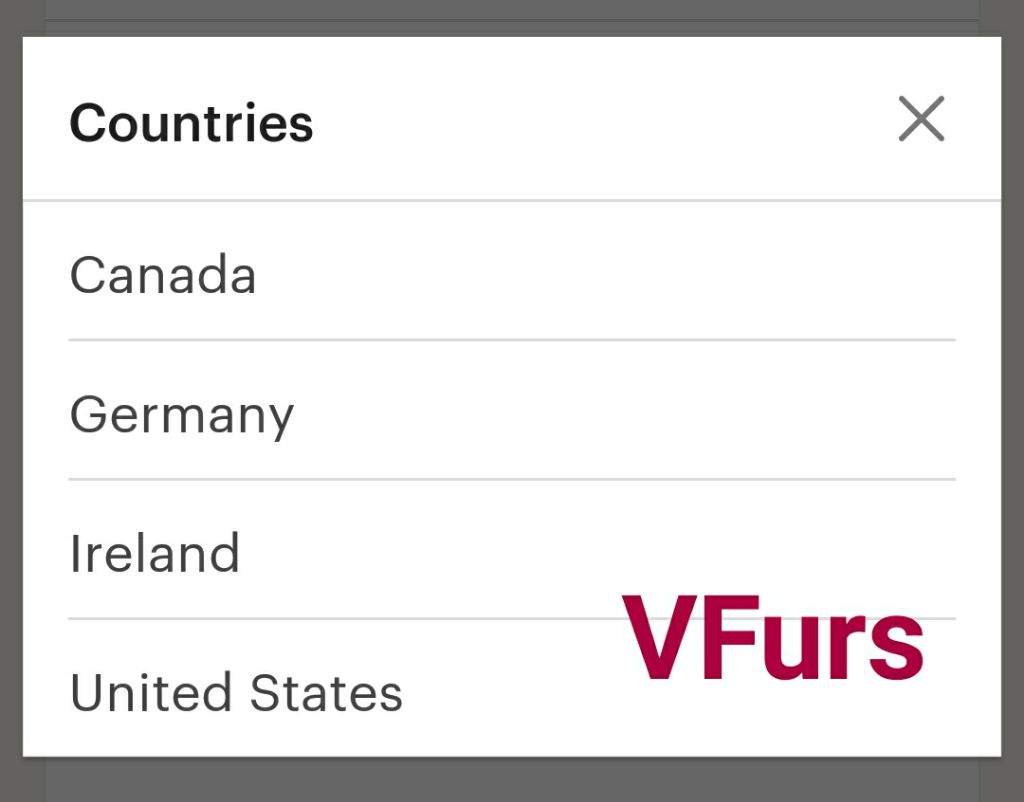
Task: Select Canada from the countries list
Action: [163, 274]
